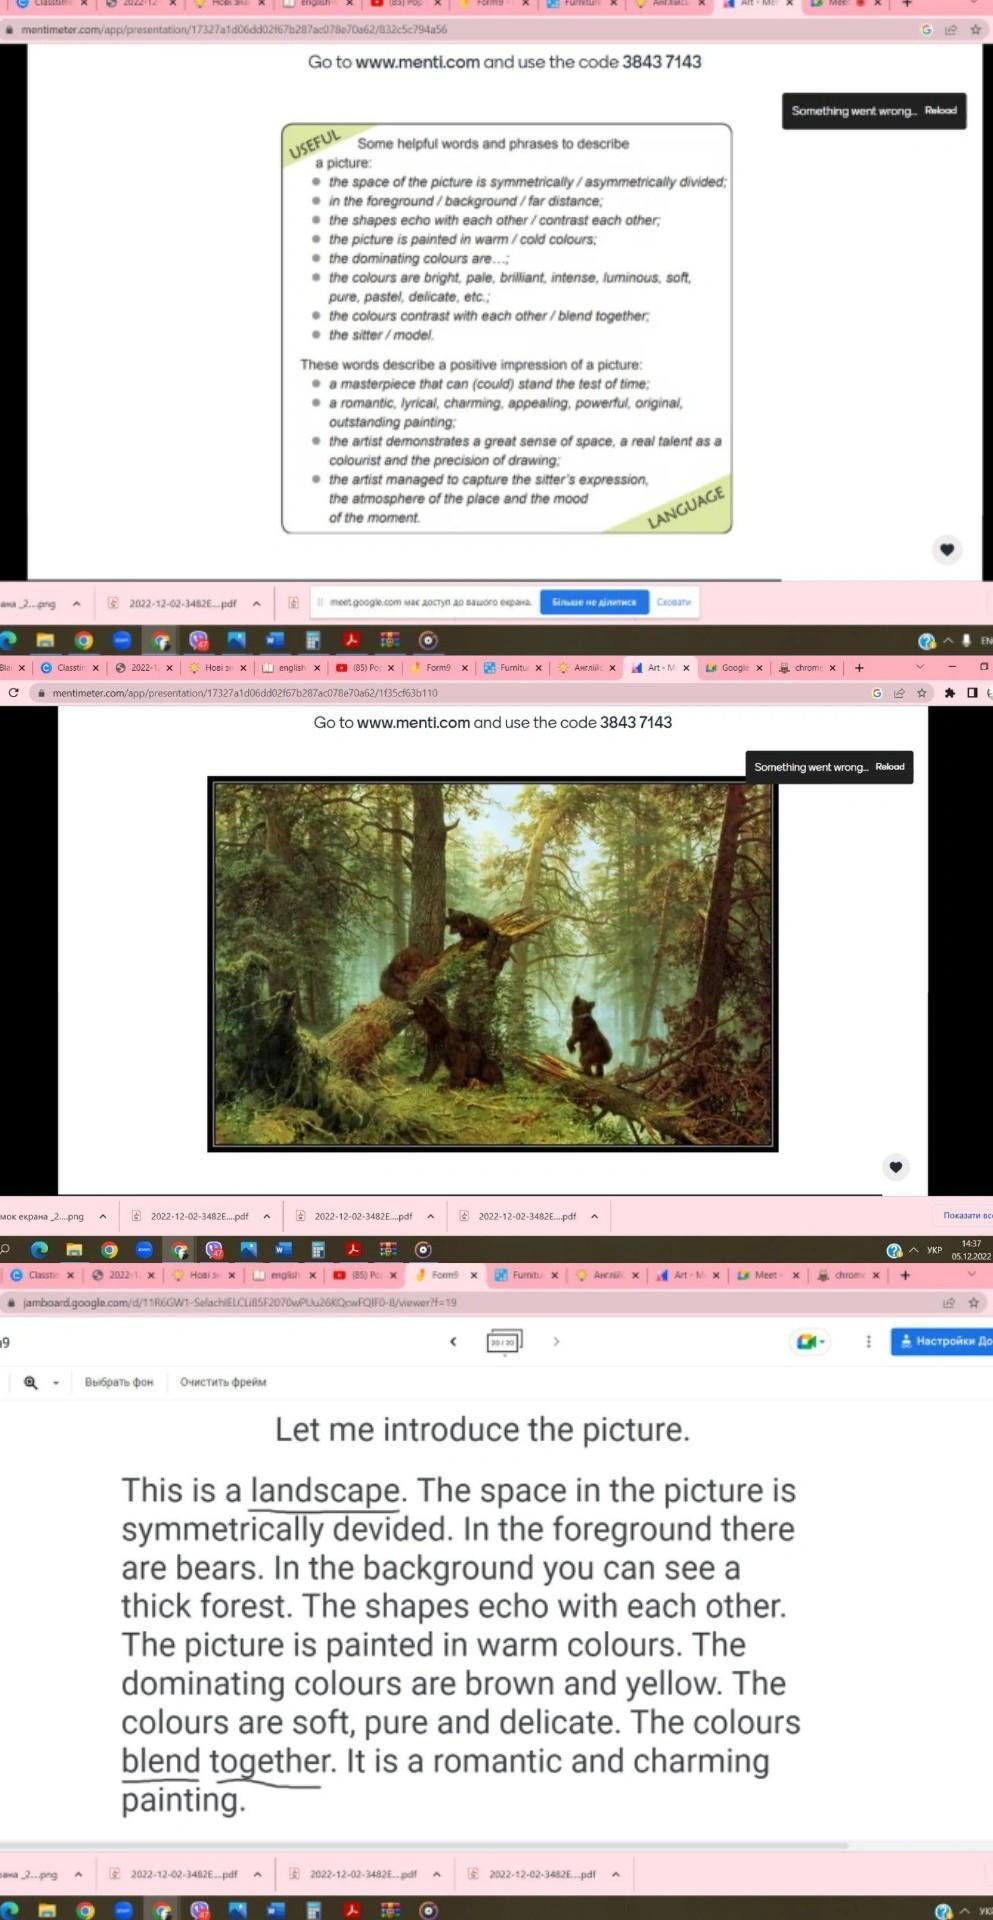Viewport: 993px width, 1920px height.
Task: Bookmark the Jamboard page with the star
Action: [x=974, y=1303]
